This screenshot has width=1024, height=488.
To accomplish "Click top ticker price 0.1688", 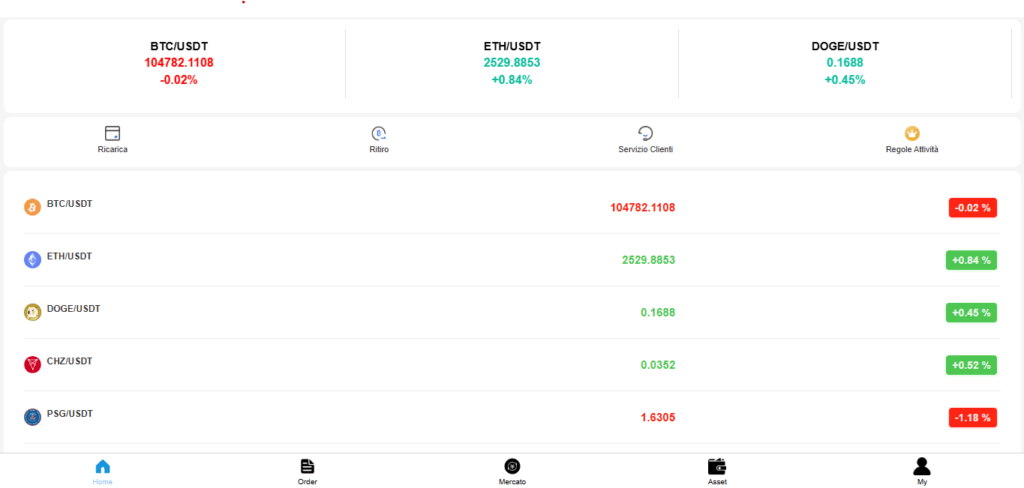I will [845, 63].
